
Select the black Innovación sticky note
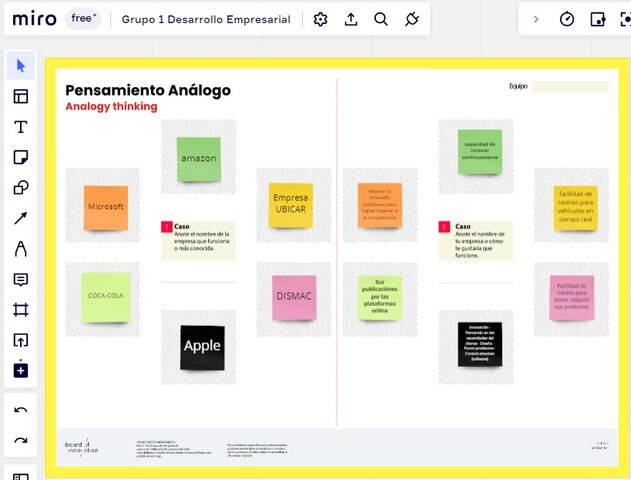coord(480,344)
